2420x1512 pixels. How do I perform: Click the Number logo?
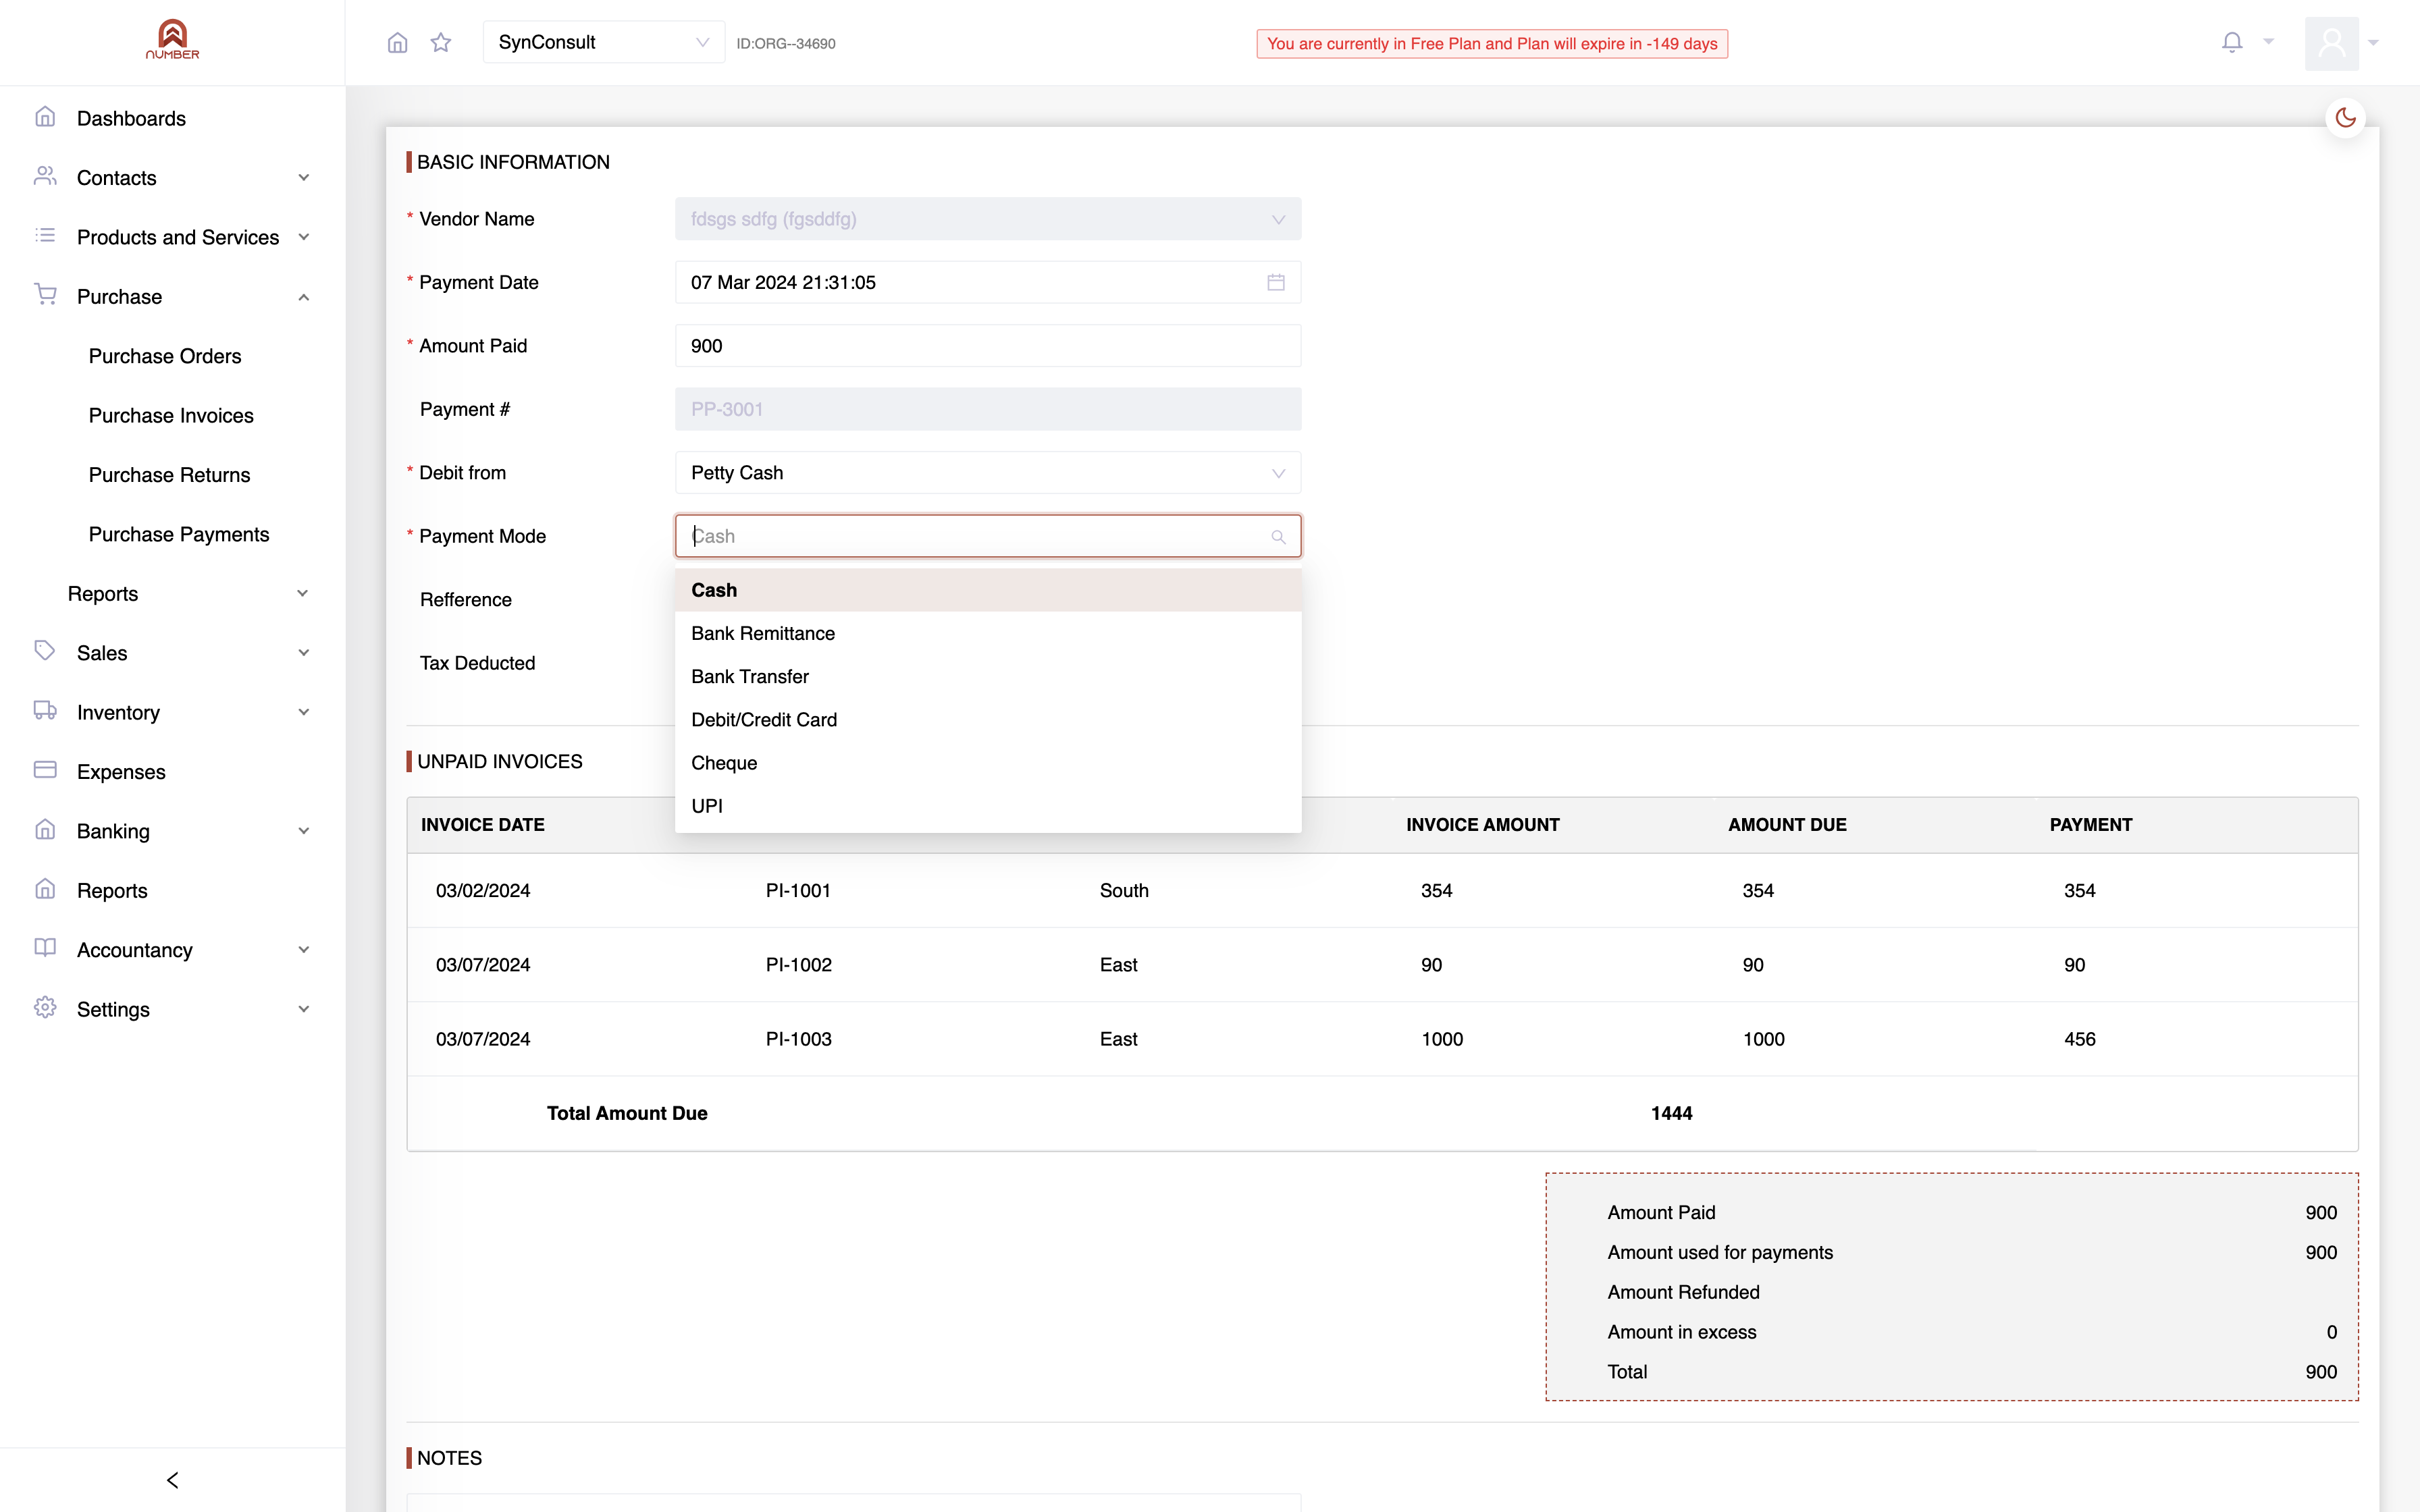click(172, 40)
